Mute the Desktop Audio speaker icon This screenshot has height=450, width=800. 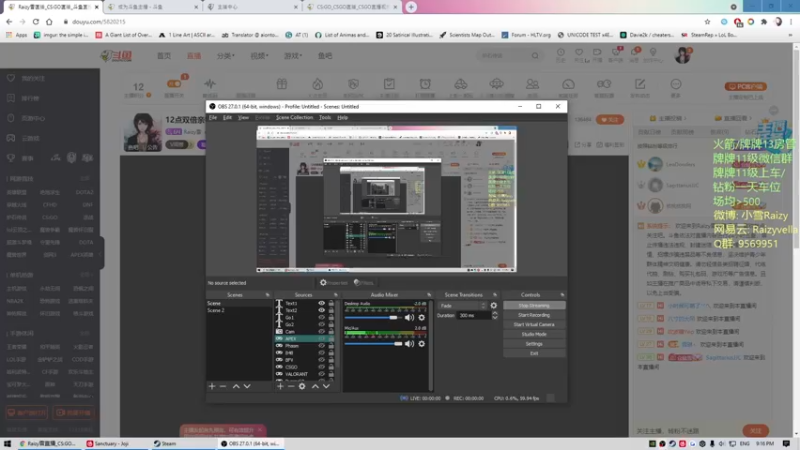coord(409,317)
